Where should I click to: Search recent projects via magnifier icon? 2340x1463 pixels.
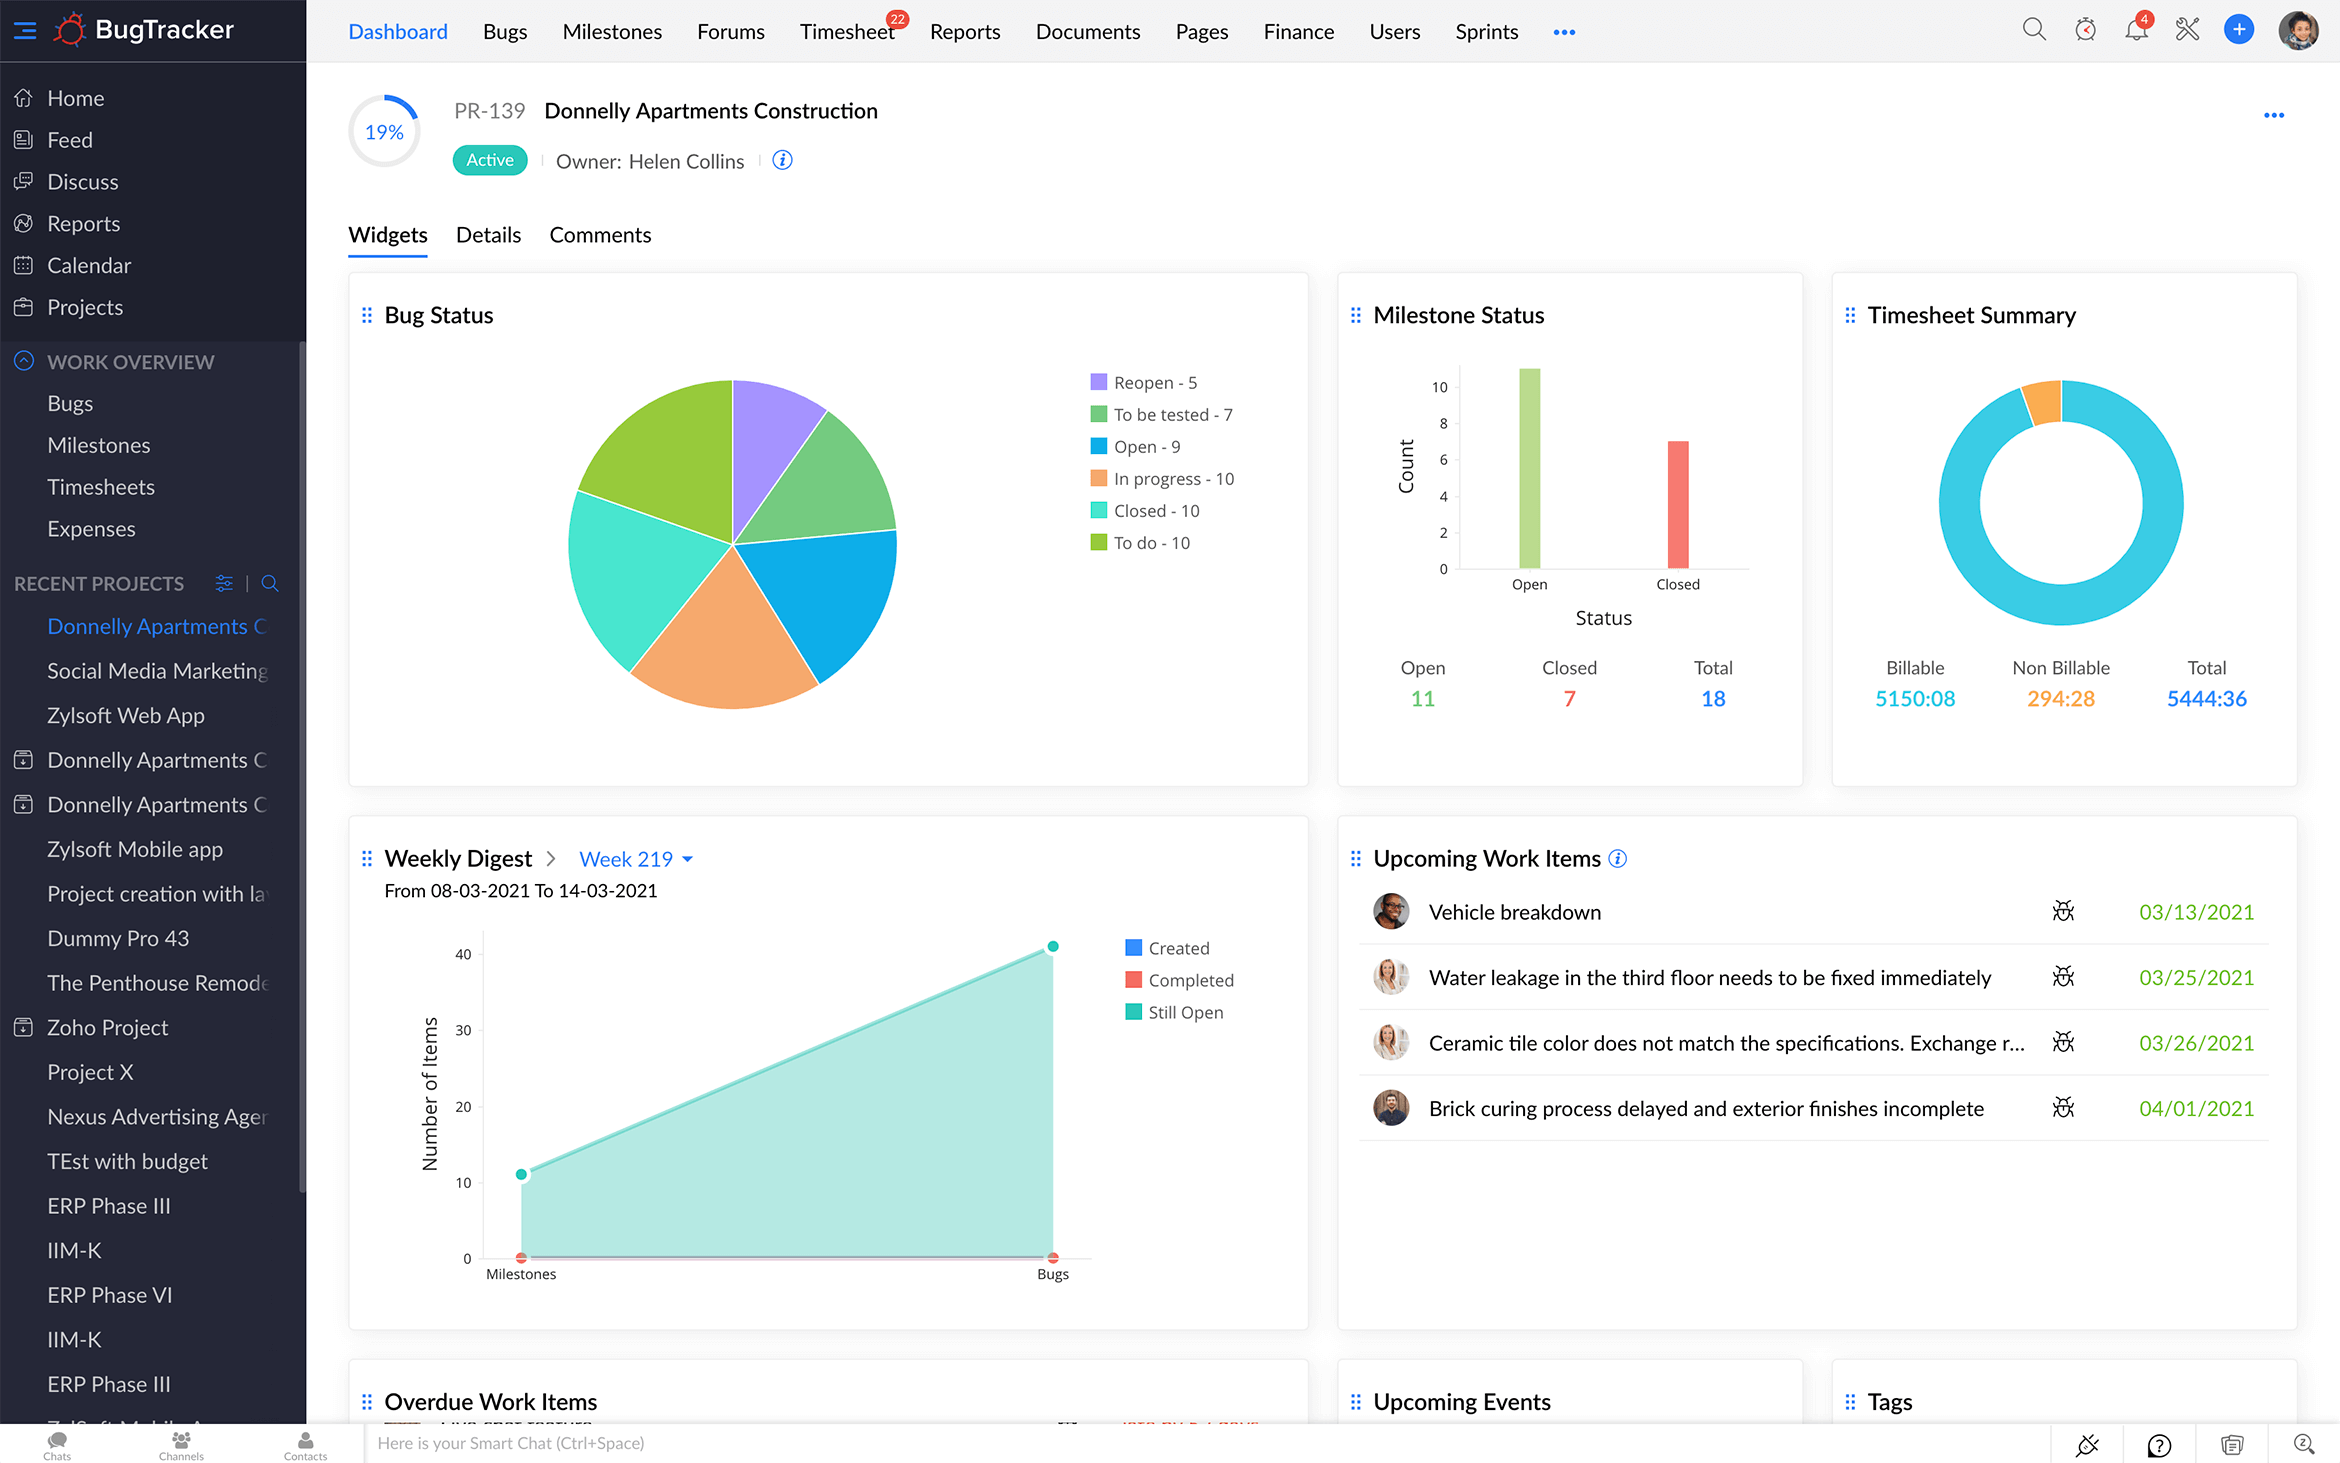(x=269, y=583)
